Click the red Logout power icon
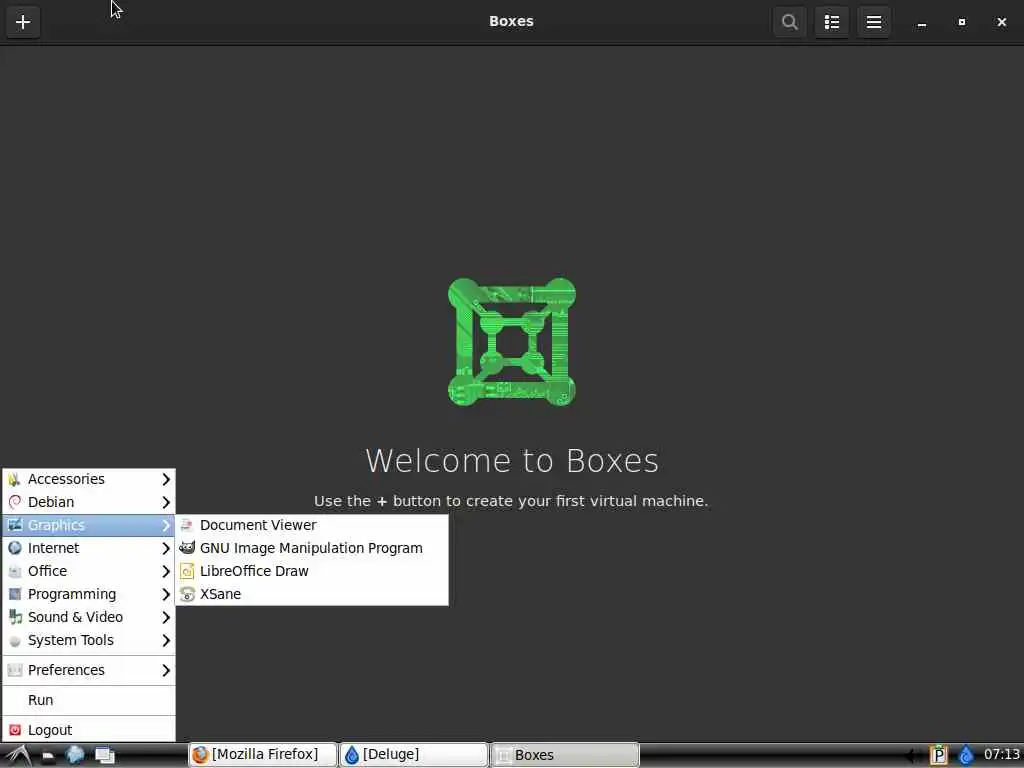This screenshot has height=768, width=1024. (x=14, y=730)
